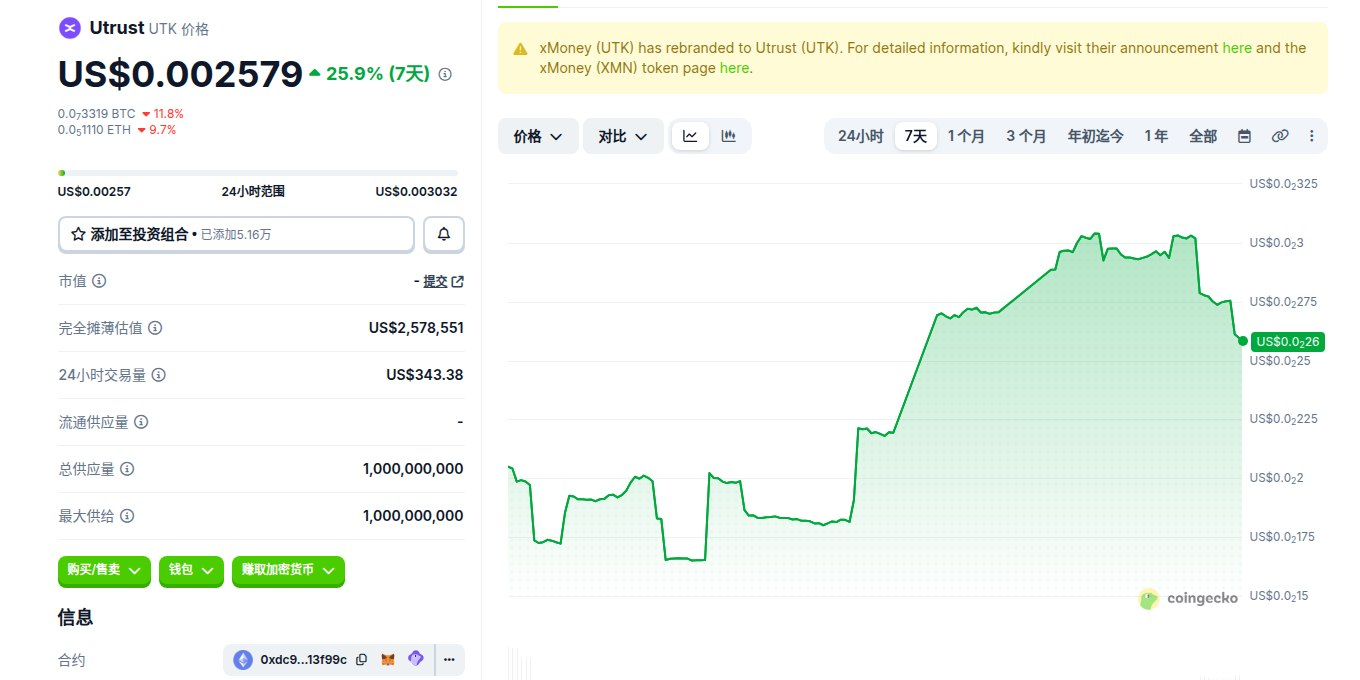Click the 0.0₇3319 BTC price text
Viewport: 1360px width, 680px height.
click(96, 114)
